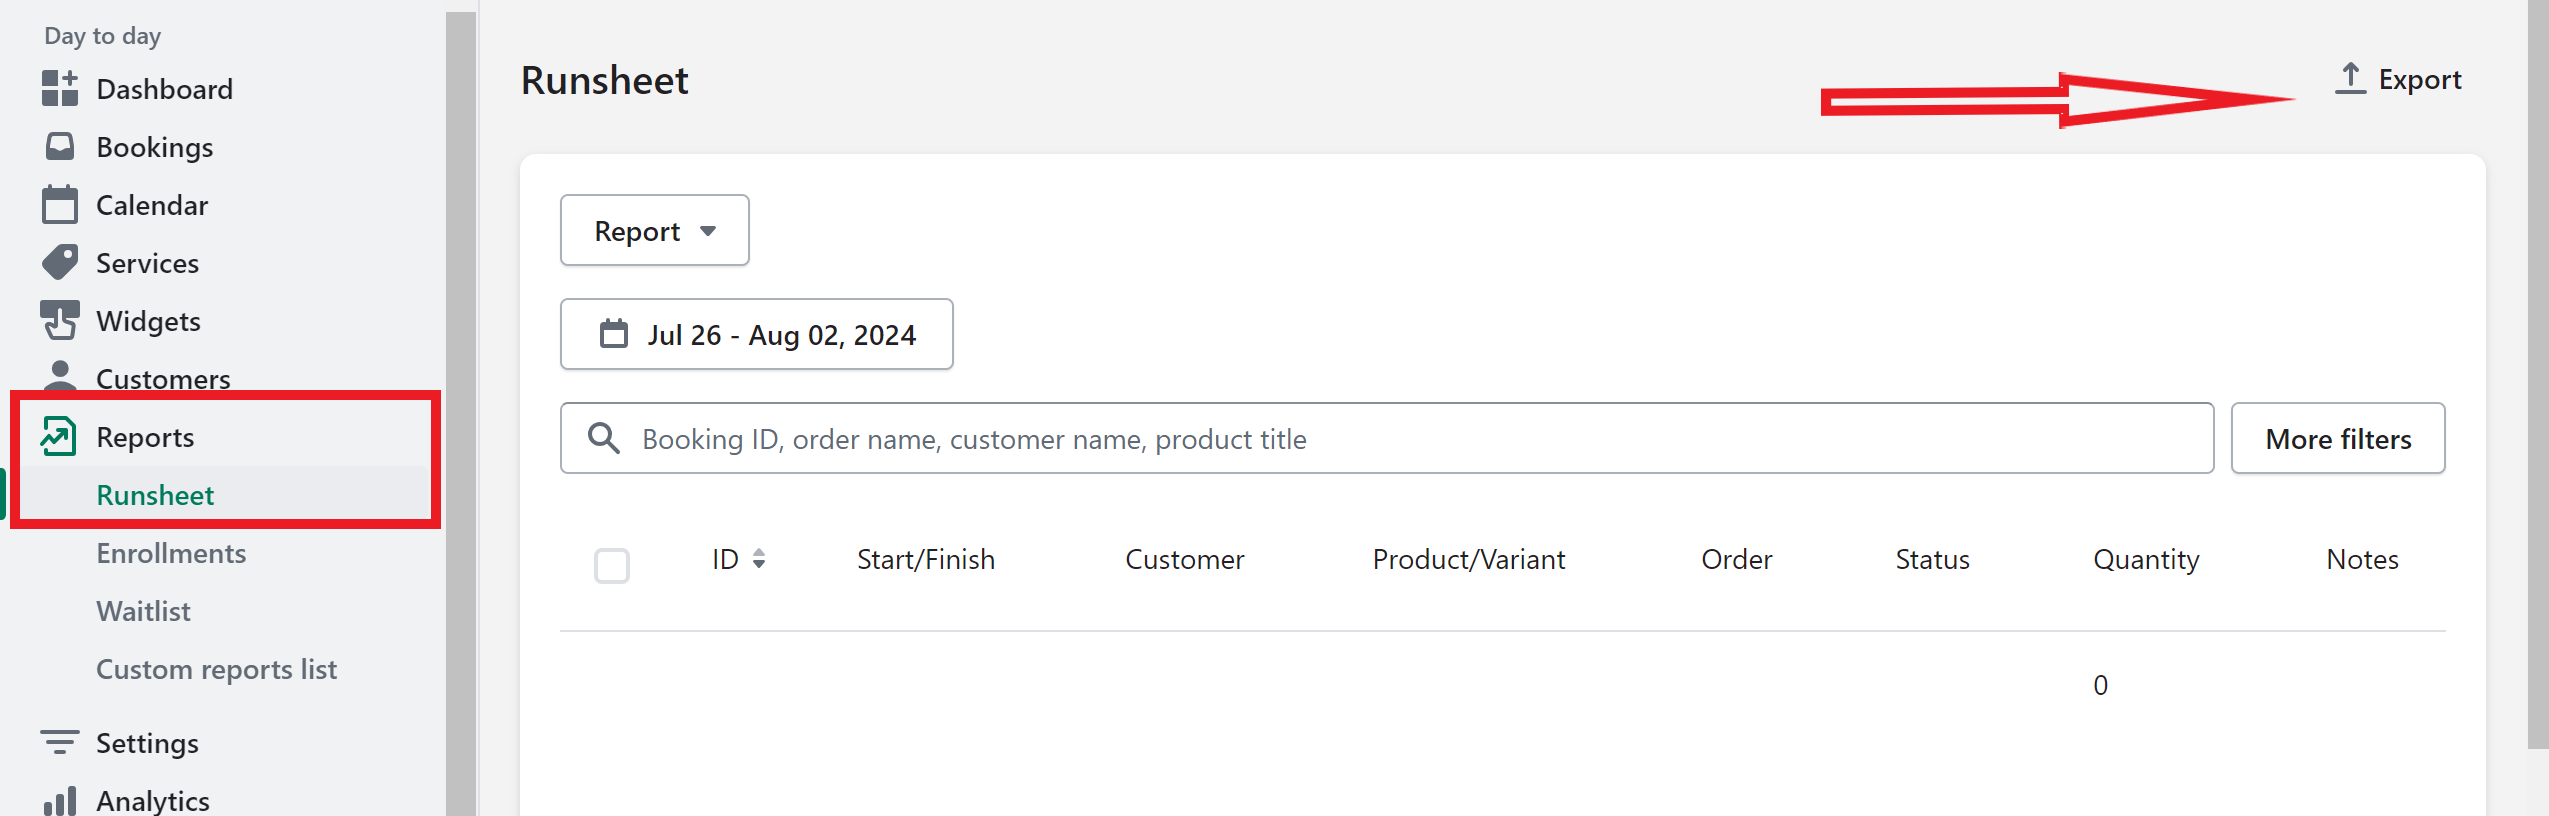
Task: Click the Quantity column header
Action: click(x=2146, y=559)
